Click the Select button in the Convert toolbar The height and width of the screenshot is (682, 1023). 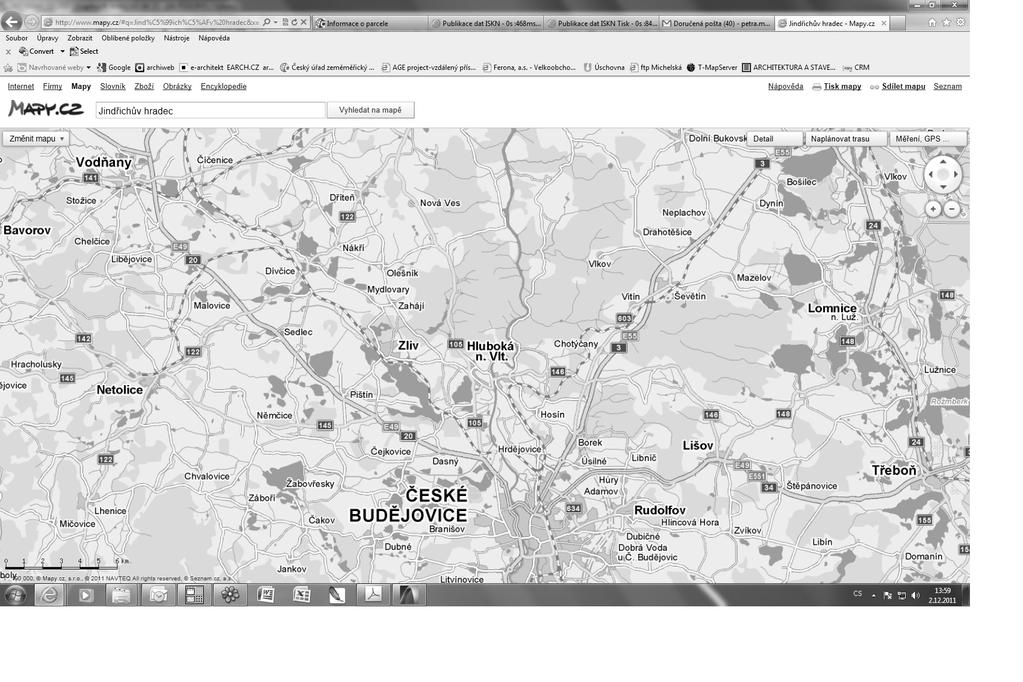point(84,52)
